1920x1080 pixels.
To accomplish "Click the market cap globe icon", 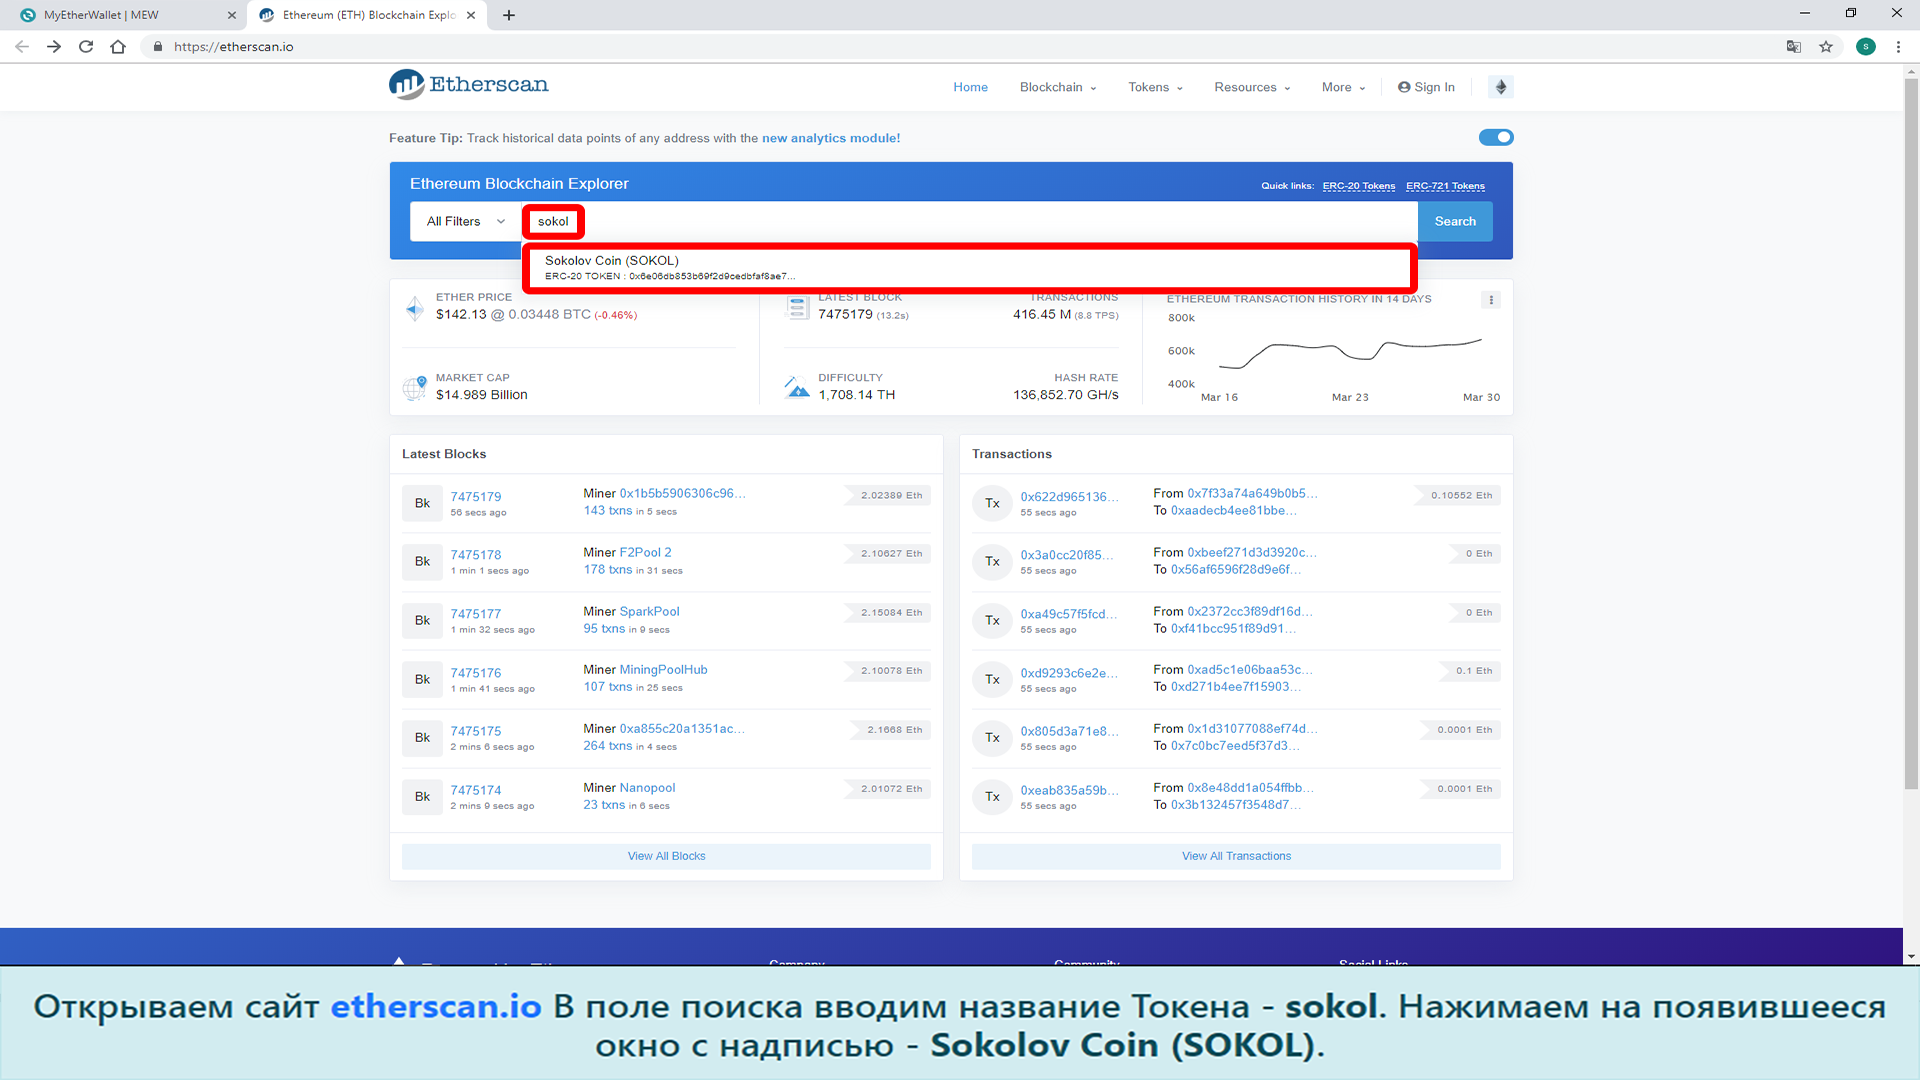I will click(415, 387).
